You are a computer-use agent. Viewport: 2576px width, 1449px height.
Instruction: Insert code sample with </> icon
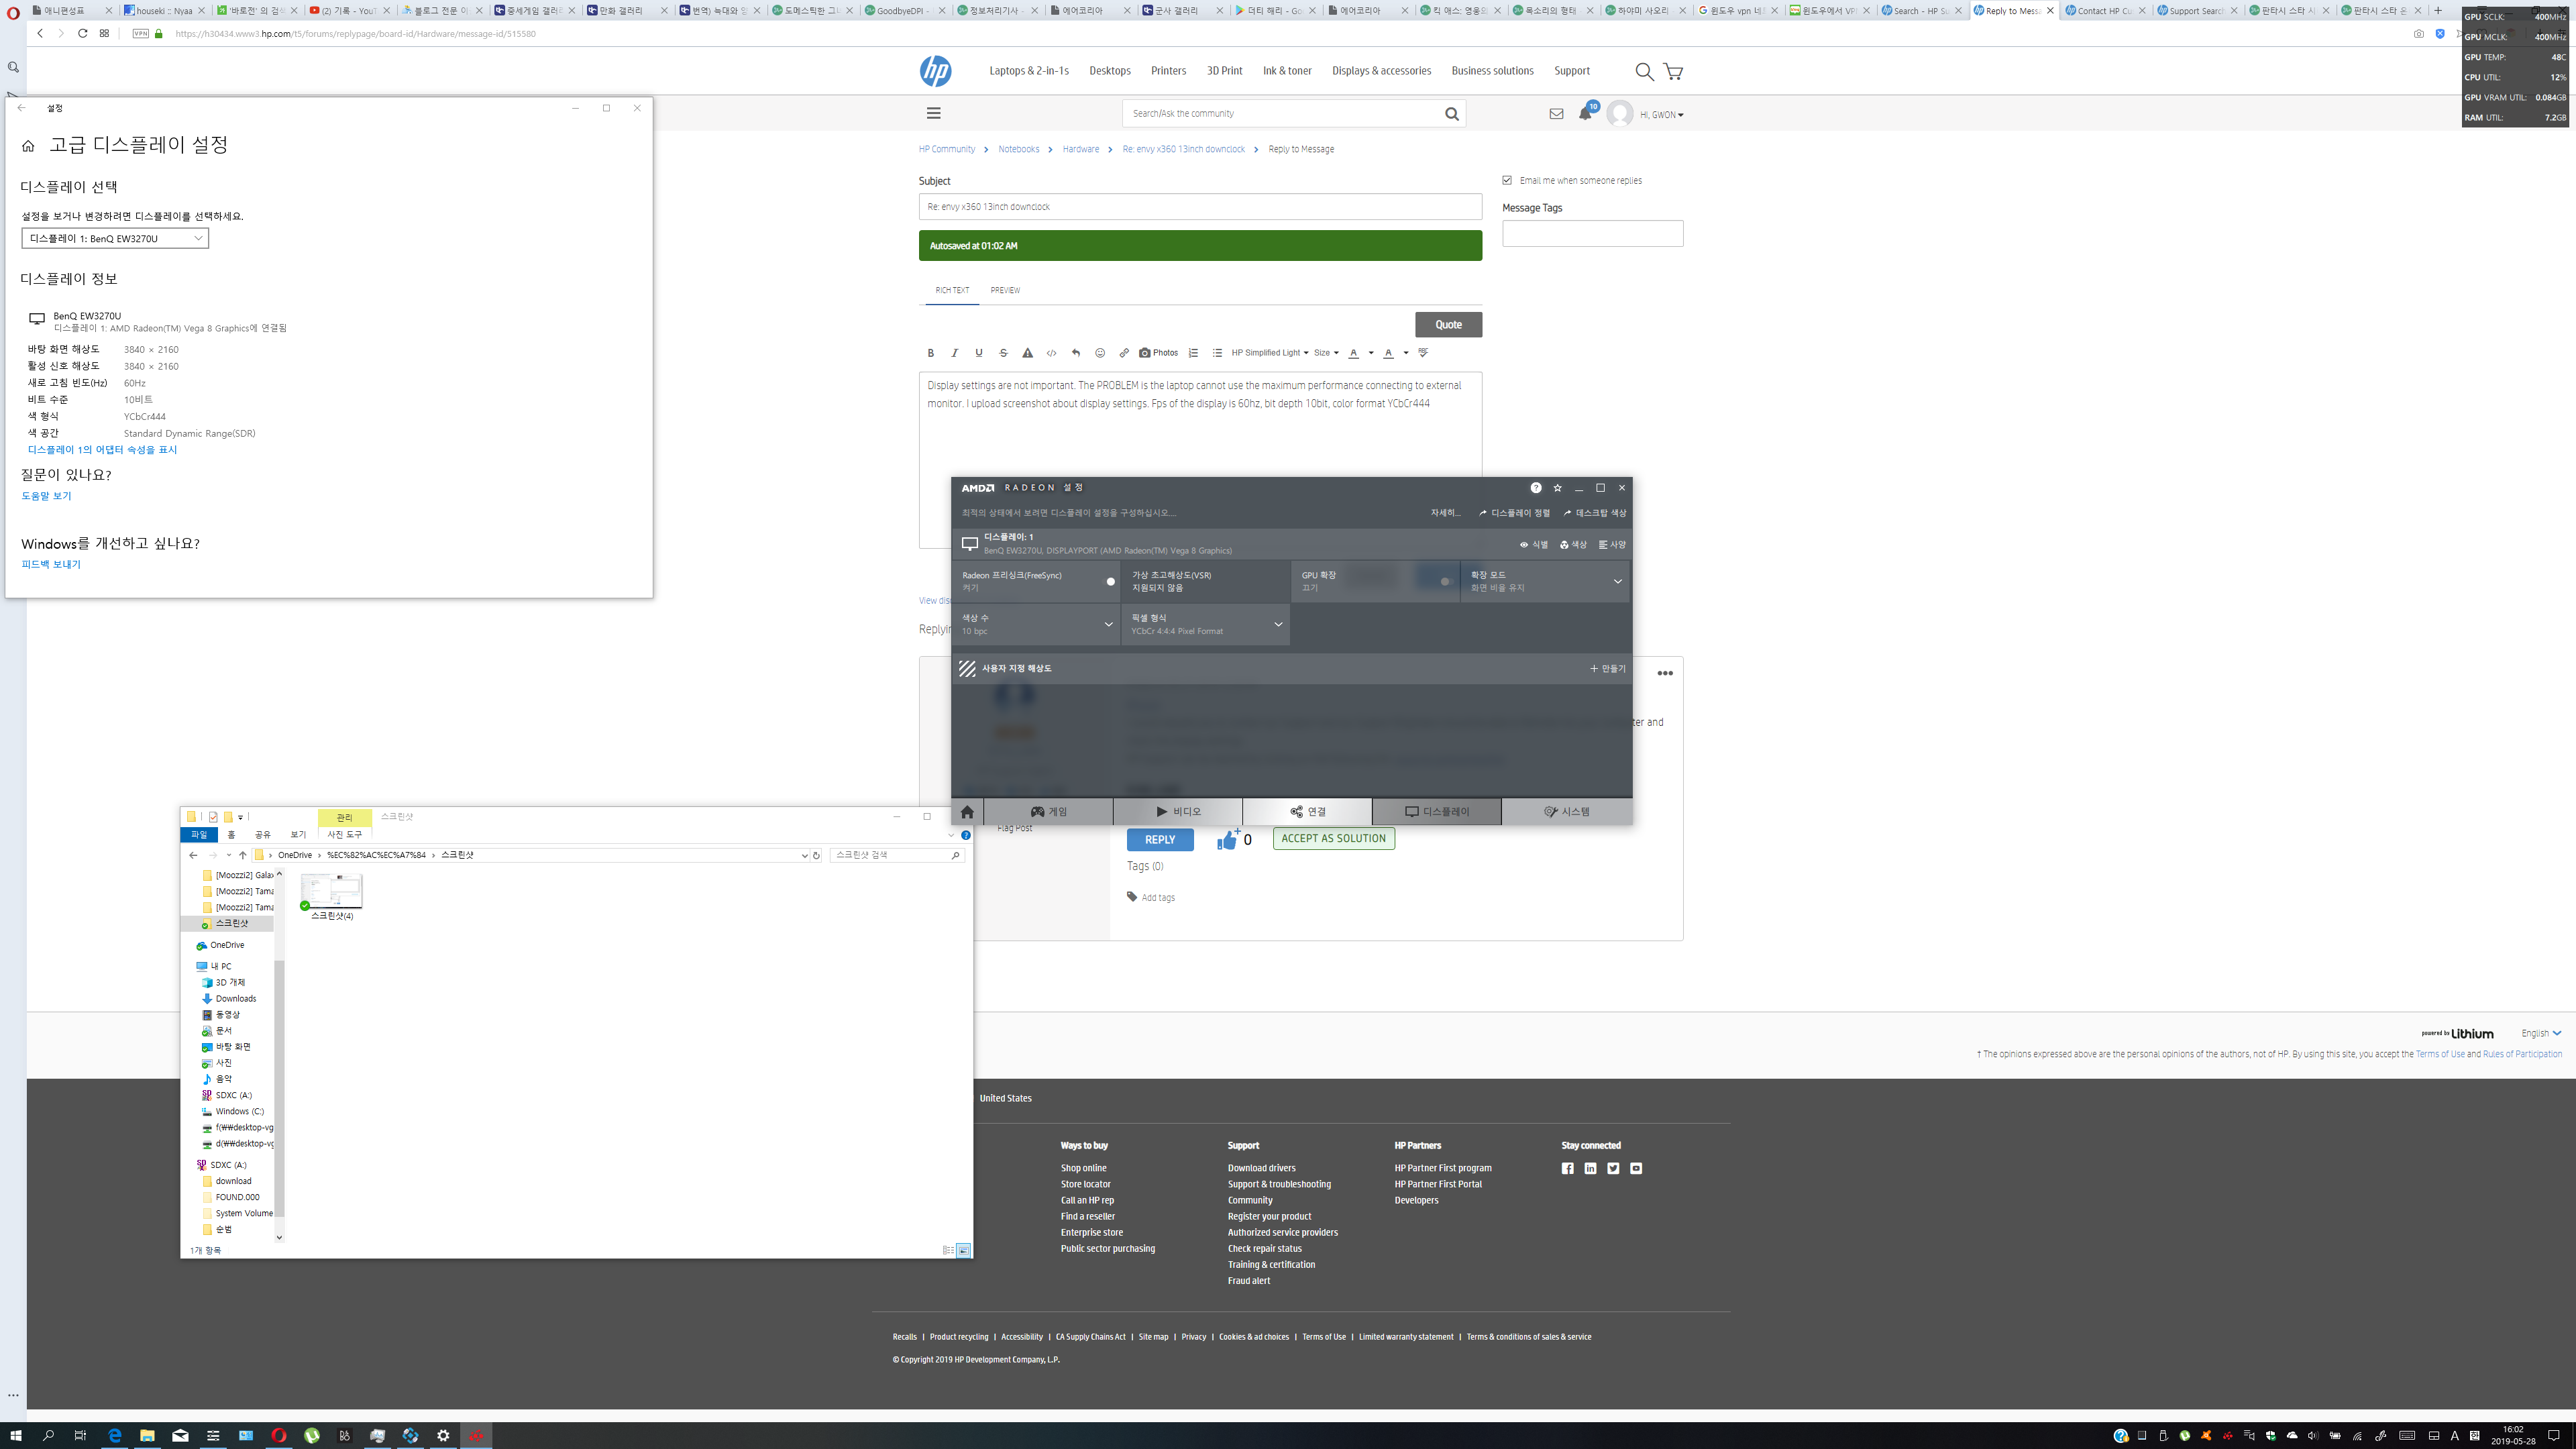1051,353
